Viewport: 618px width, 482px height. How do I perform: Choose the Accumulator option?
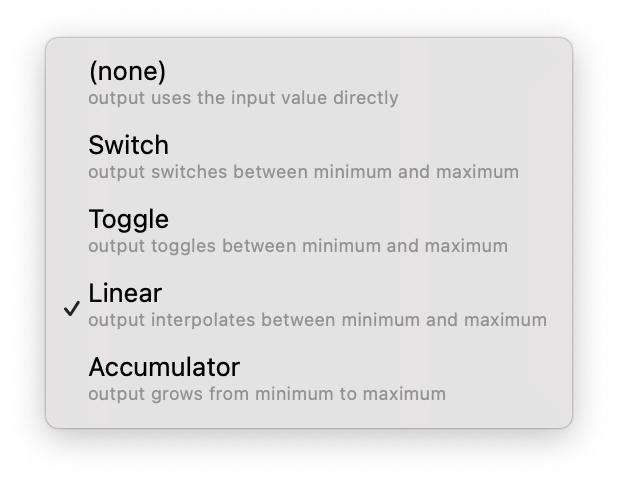(164, 368)
